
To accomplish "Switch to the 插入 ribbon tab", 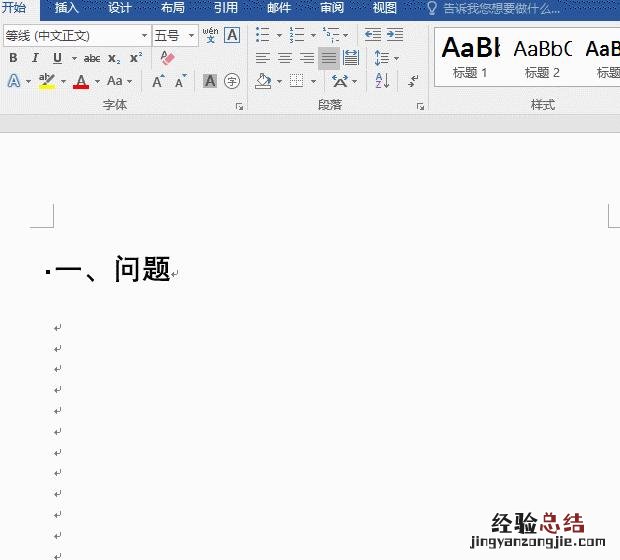I will [66, 8].
